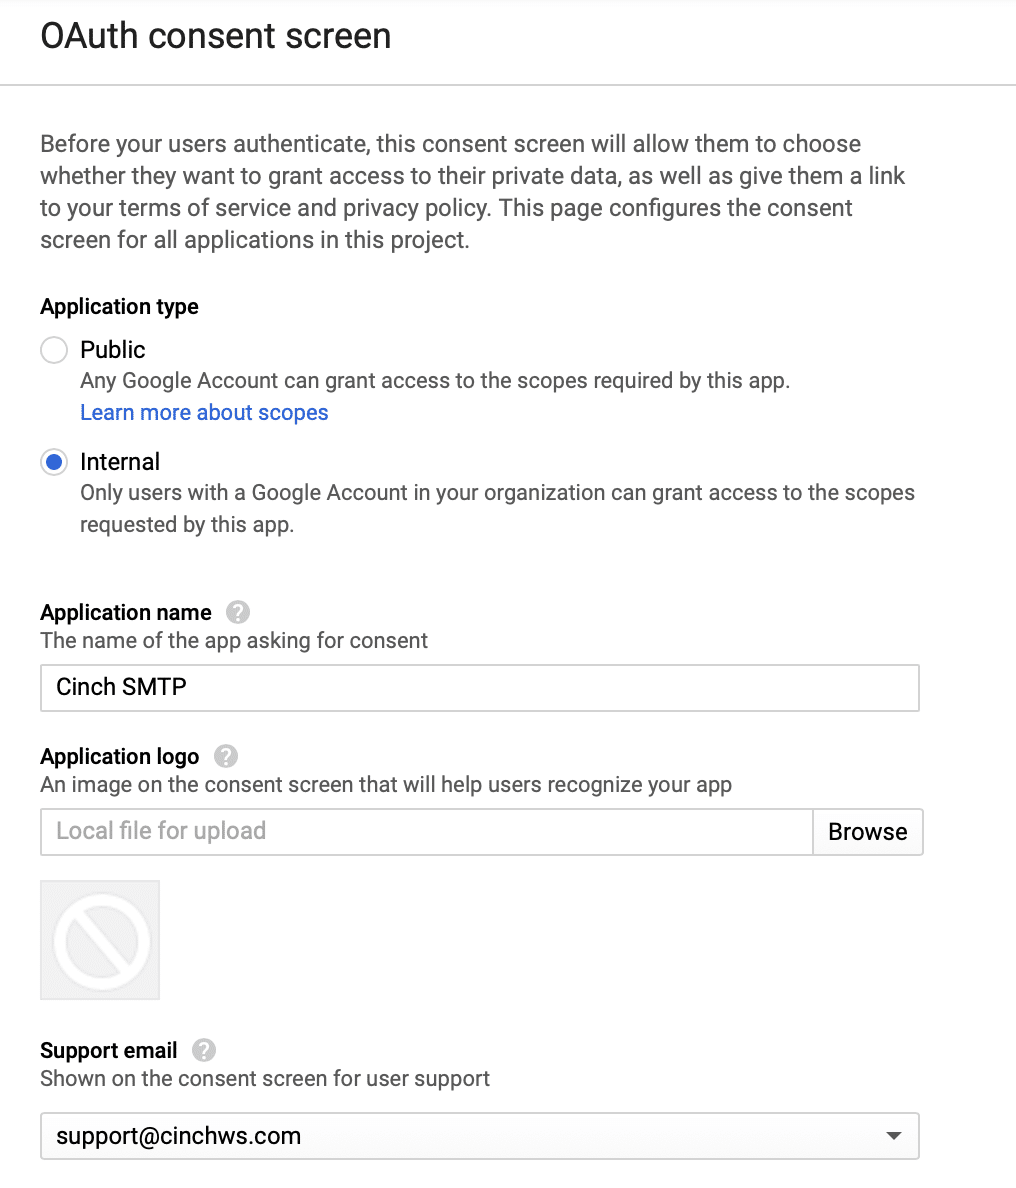Open the Learn more about scopes link
Screen dimensions: 1016x1188
point(204,413)
